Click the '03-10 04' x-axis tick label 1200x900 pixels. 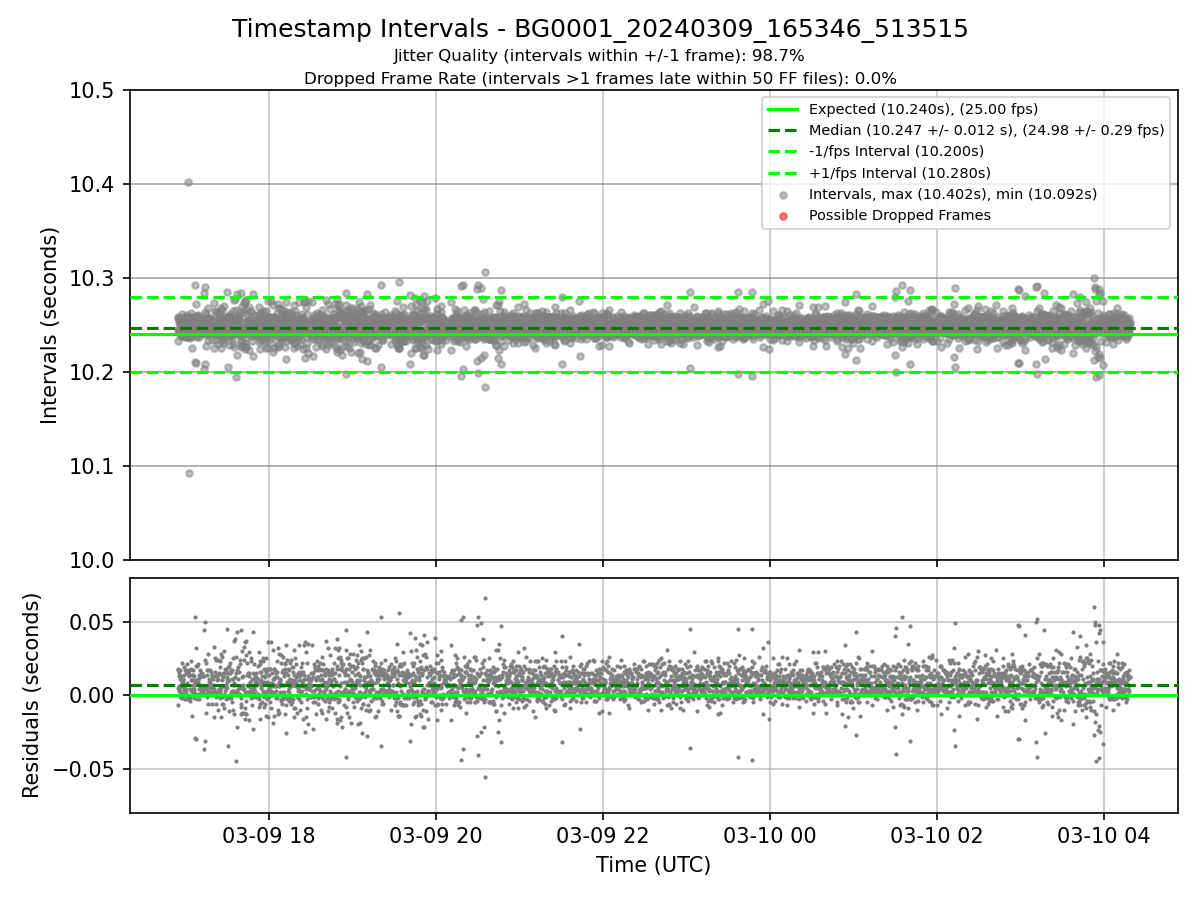[x=1103, y=834]
